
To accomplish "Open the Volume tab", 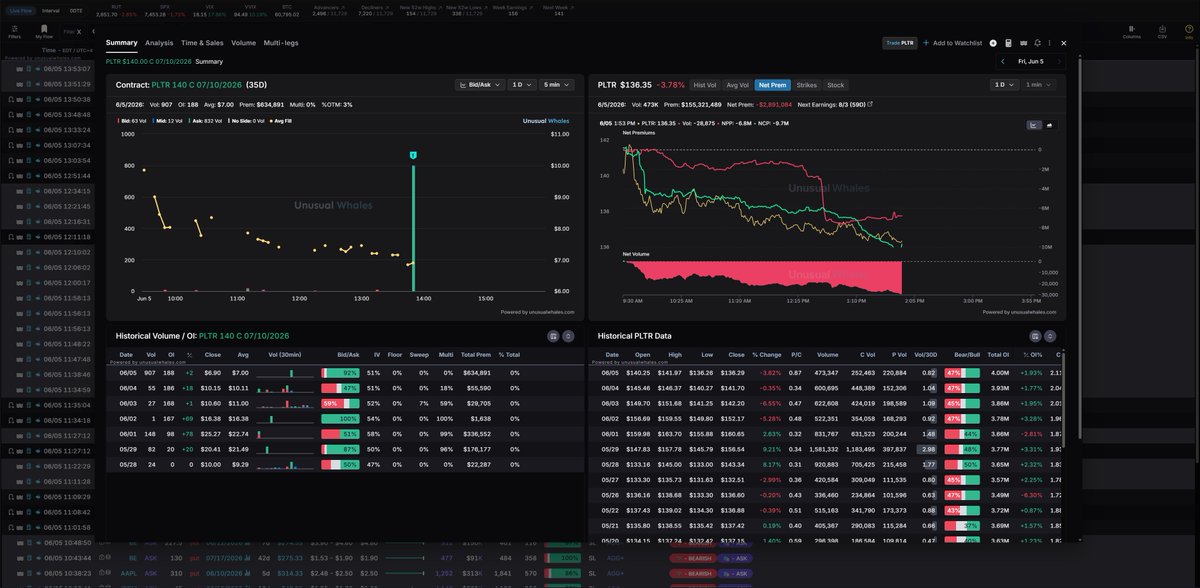I will (243, 43).
